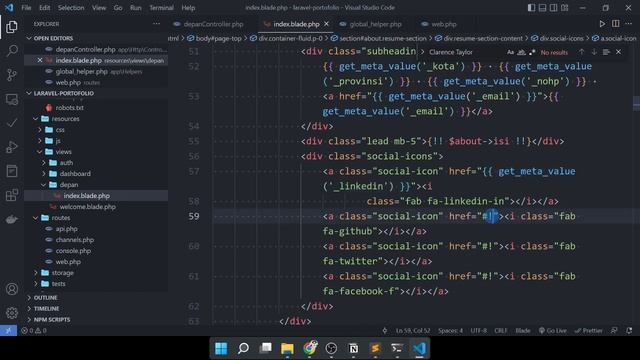
Task: Expand the NPM Scripts section
Action: [x=29, y=320]
